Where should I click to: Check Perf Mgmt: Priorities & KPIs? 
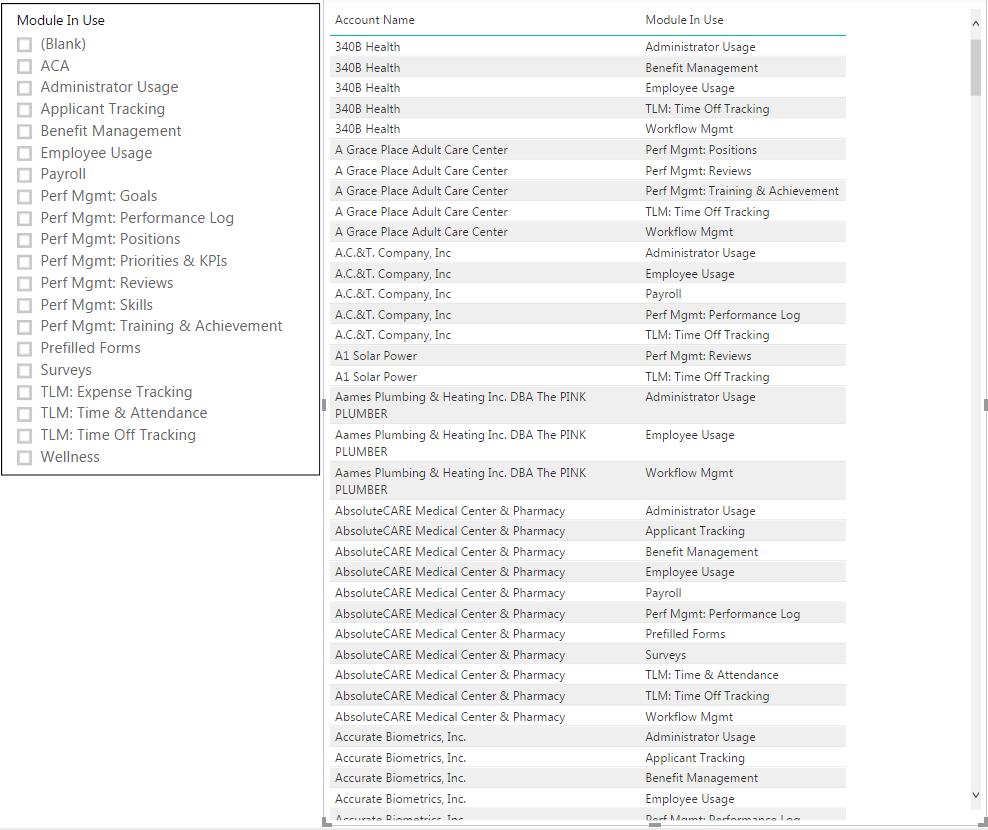click(25, 262)
